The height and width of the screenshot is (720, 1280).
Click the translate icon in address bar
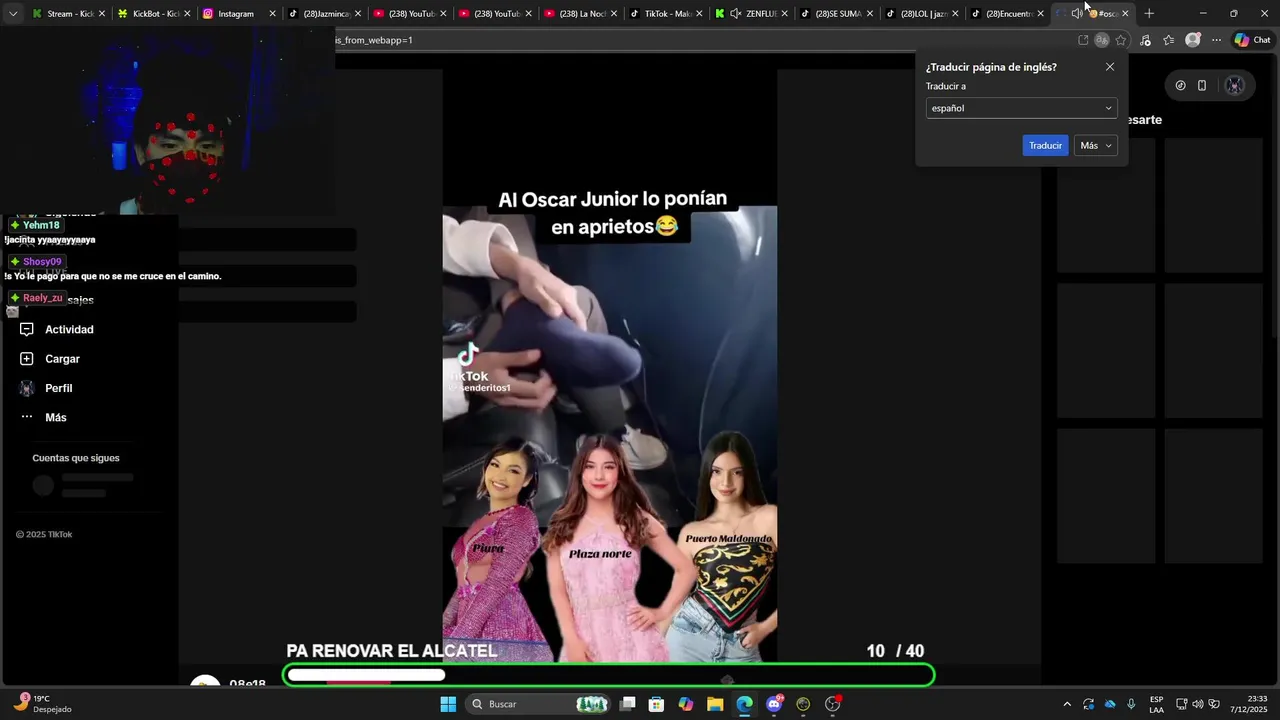coord(1101,40)
